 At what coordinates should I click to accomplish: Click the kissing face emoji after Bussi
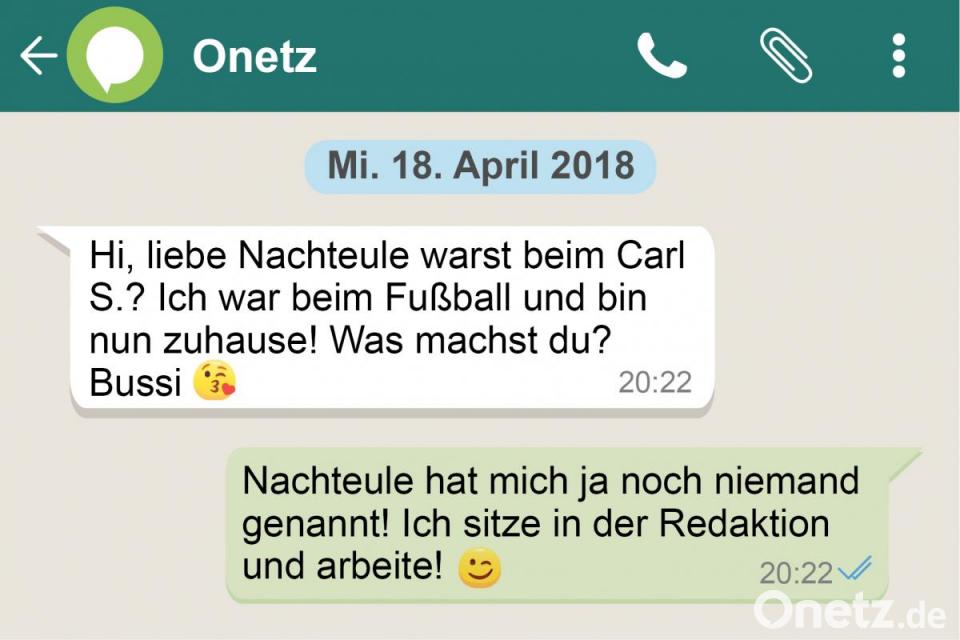pos(214,381)
